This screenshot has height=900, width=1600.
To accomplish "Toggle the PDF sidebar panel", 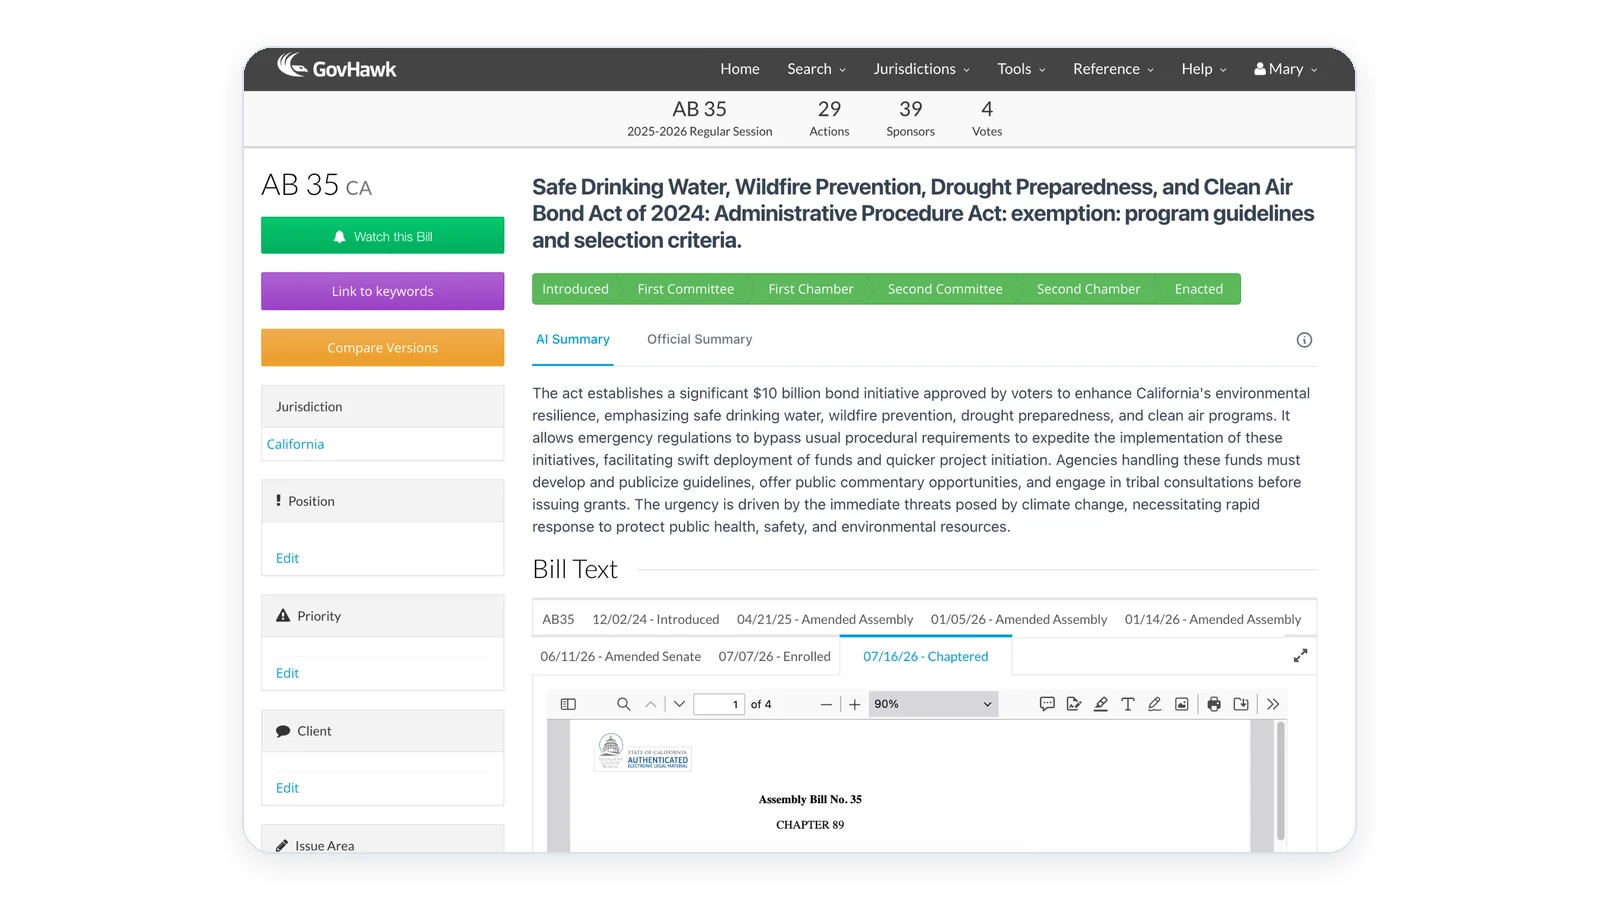I will 568,704.
